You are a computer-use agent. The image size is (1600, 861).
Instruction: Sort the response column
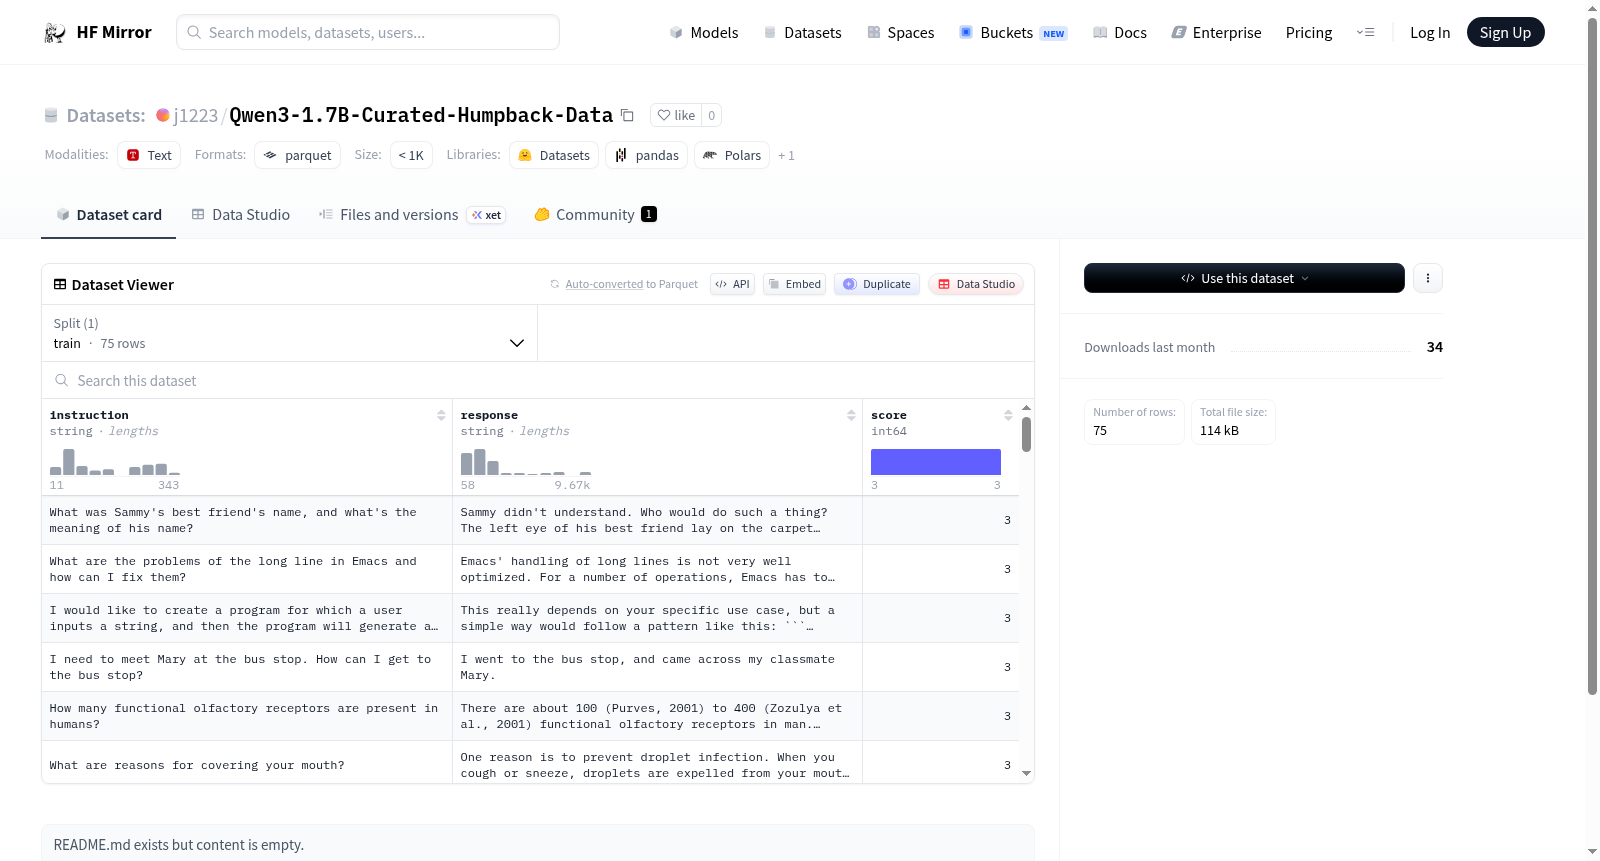coord(851,415)
